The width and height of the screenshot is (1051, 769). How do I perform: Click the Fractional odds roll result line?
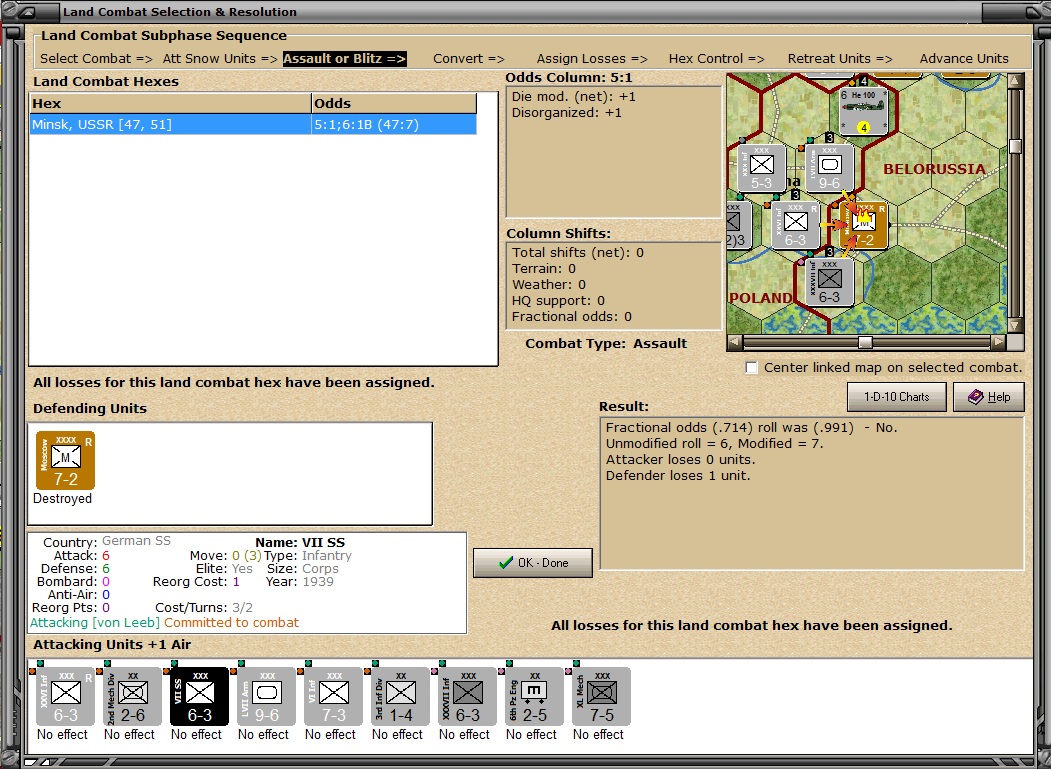[751, 428]
